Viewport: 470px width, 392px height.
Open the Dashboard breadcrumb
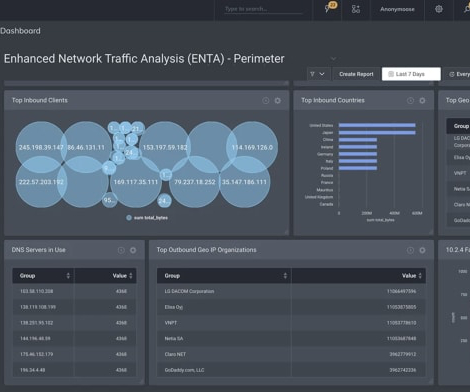click(x=20, y=31)
